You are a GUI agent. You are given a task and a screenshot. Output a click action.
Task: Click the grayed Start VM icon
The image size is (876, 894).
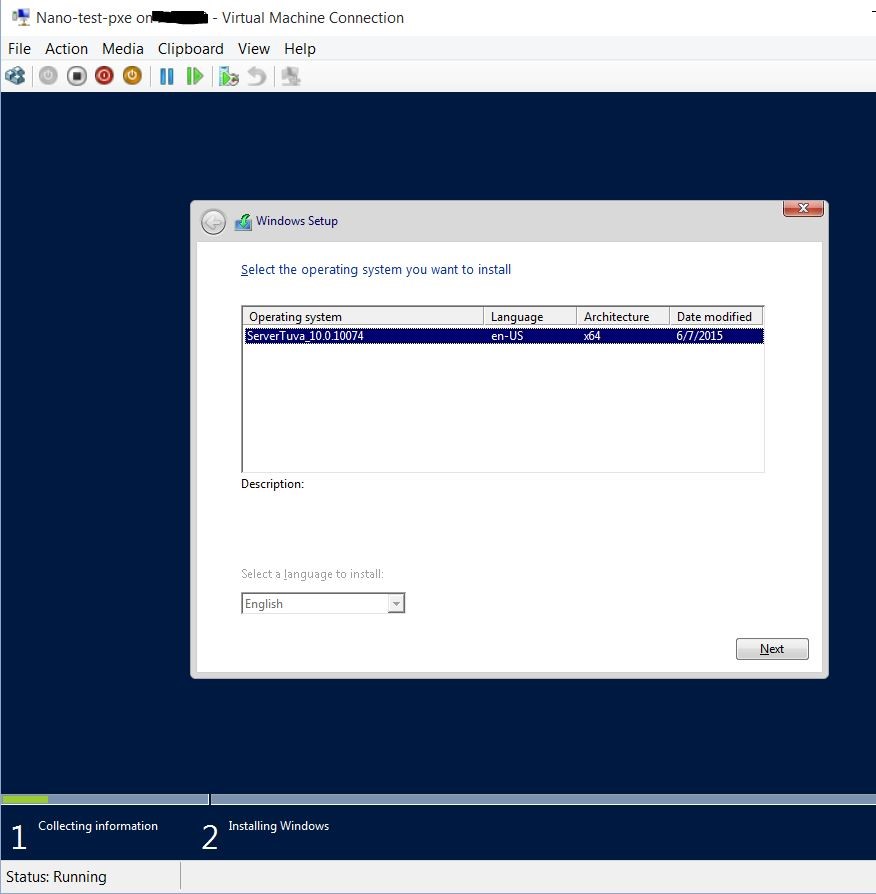tap(48, 76)
